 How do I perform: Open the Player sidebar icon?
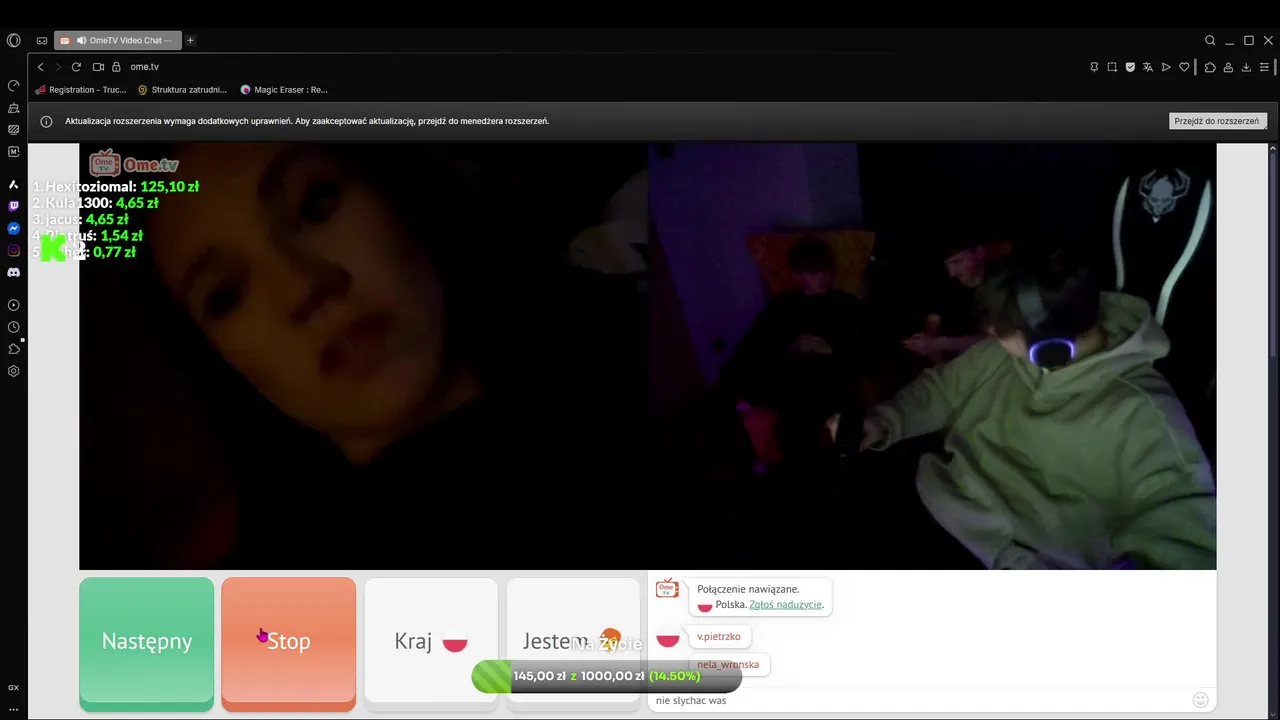[x=13, y=305]
